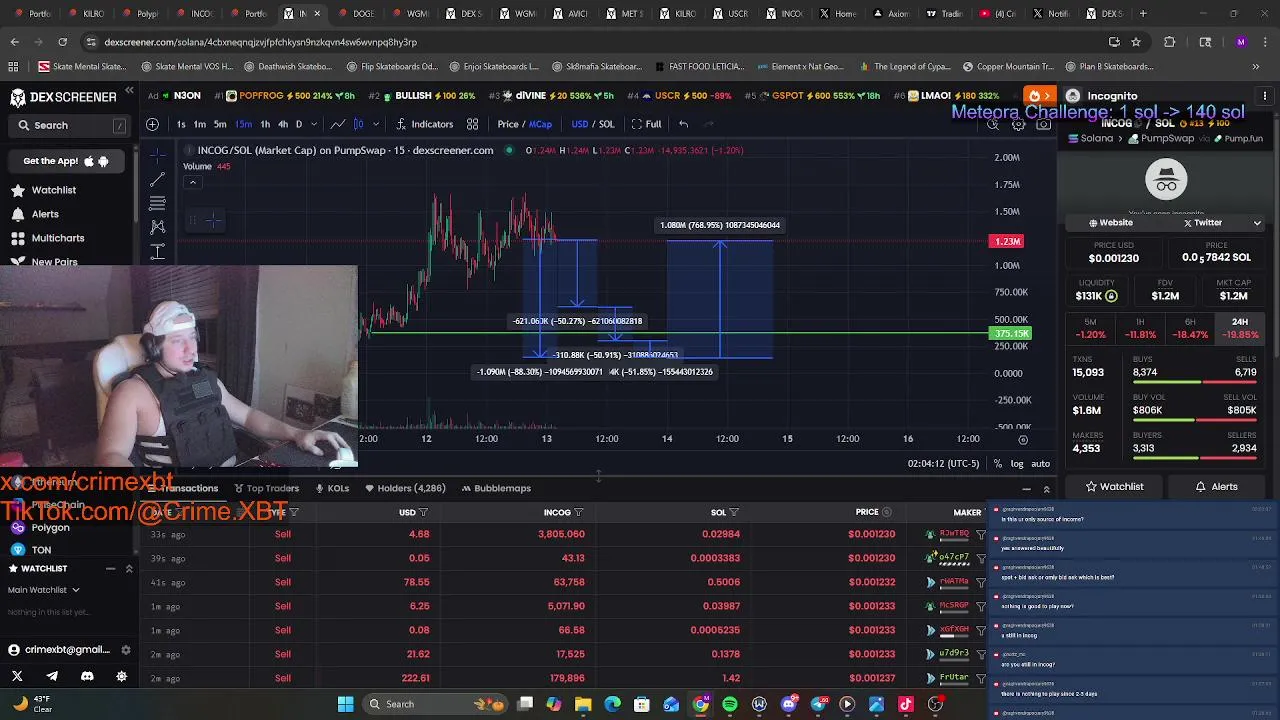This screenshot has width=1280, height=720.
Task: Expand the timeframe dropdown arrow
Action: click(x=315, y=124)
